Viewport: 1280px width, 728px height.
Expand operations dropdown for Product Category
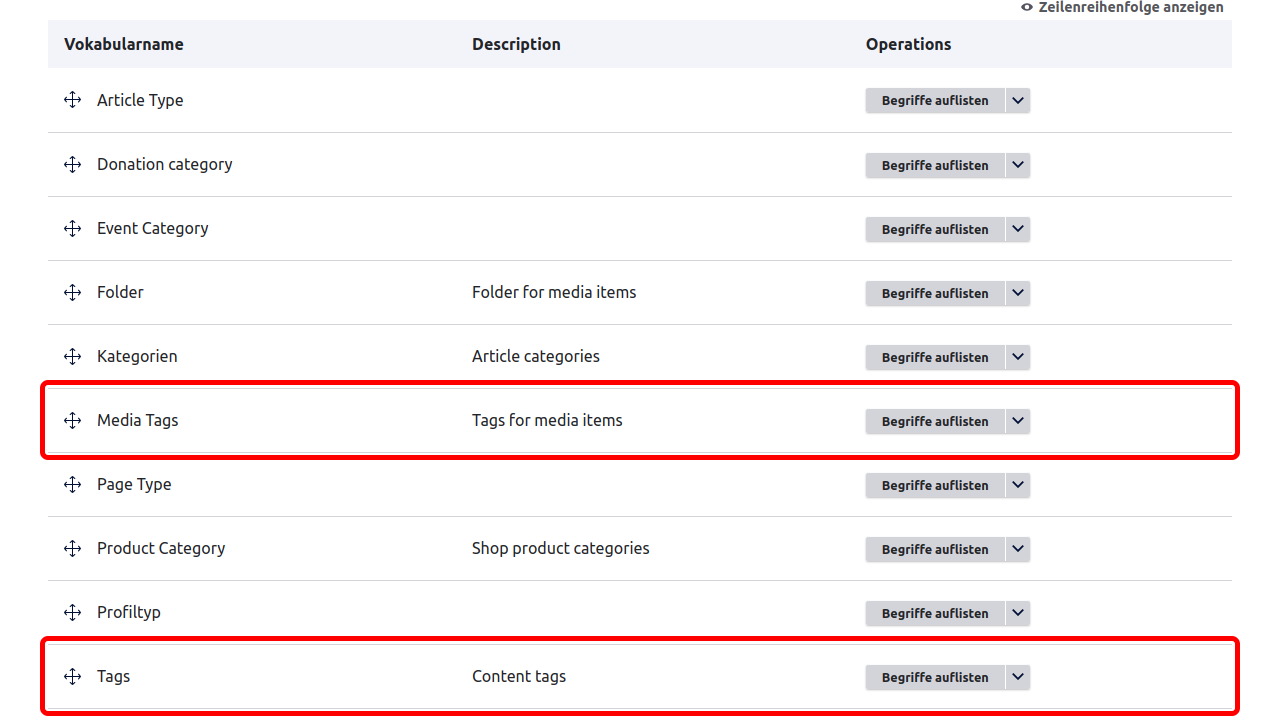click(1018, 549)
